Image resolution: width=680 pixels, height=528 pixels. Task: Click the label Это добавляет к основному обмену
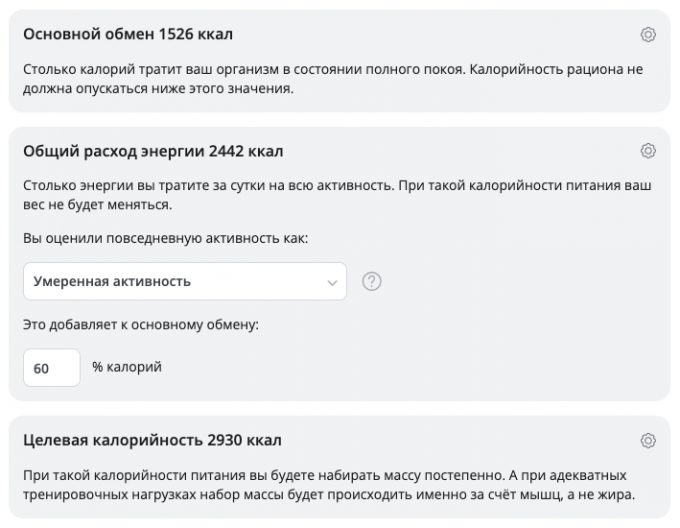140,325
